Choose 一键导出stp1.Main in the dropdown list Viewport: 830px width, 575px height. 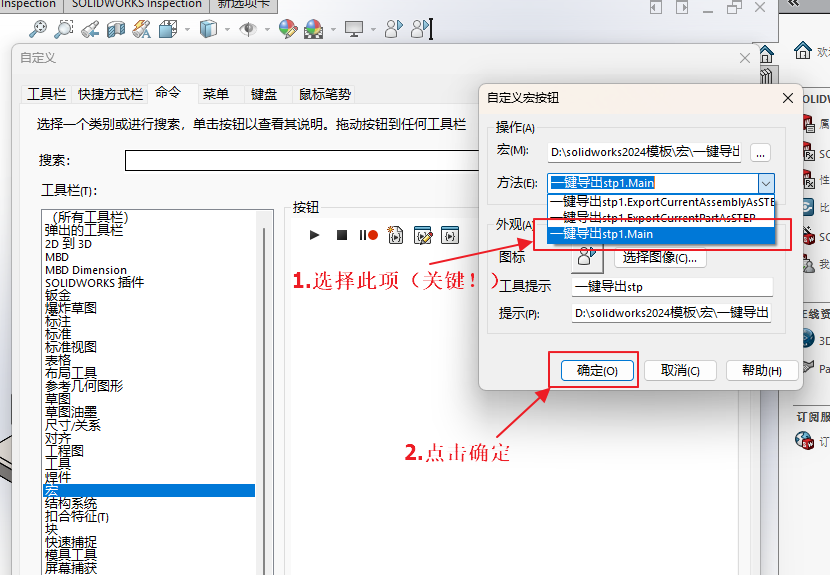click(x=660, y=234)
